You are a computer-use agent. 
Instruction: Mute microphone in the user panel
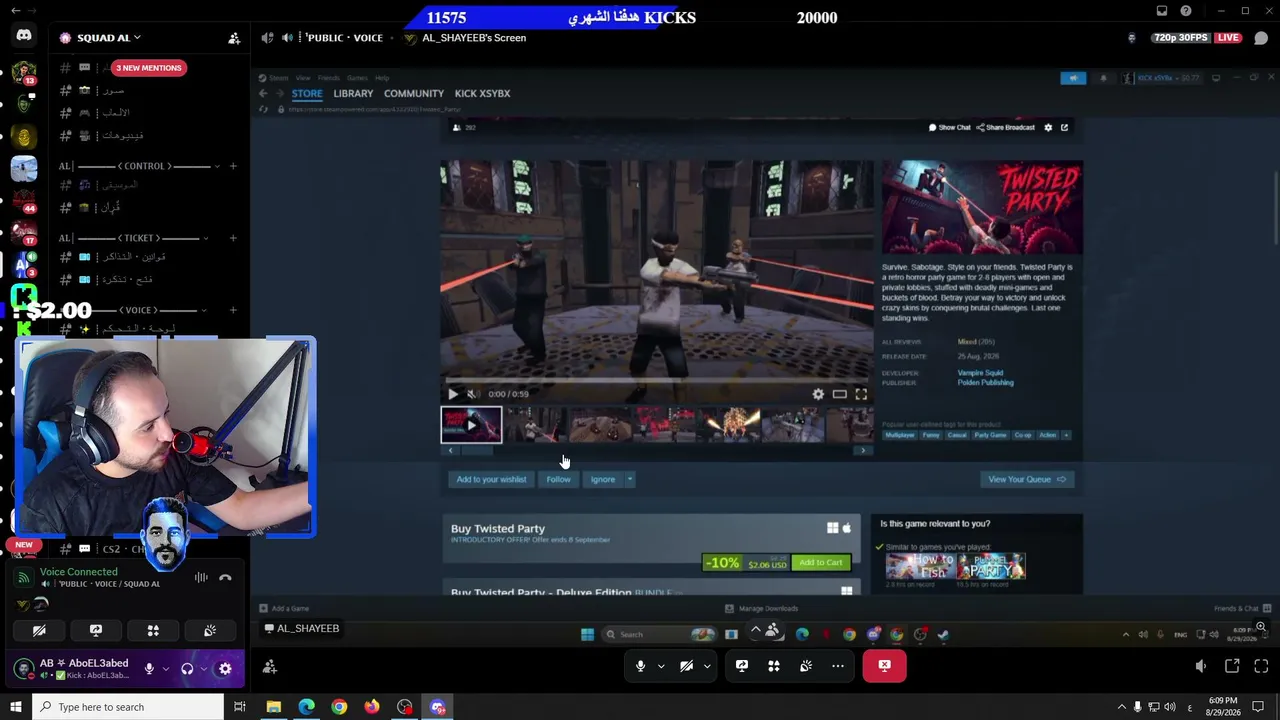tap(149, 669)
